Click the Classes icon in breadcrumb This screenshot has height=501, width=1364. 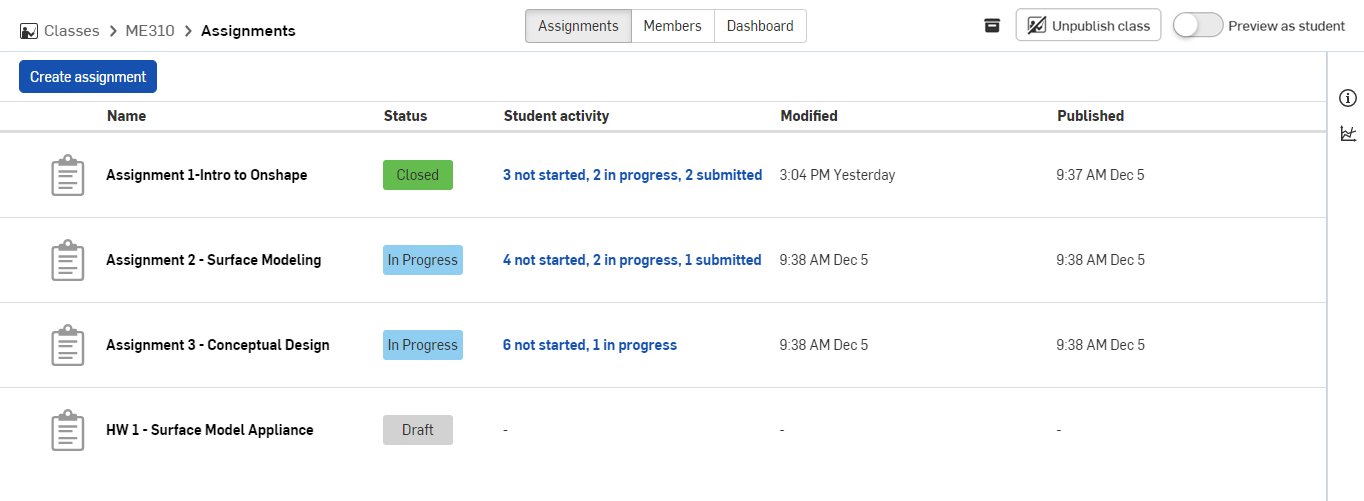tap(29, 32)
